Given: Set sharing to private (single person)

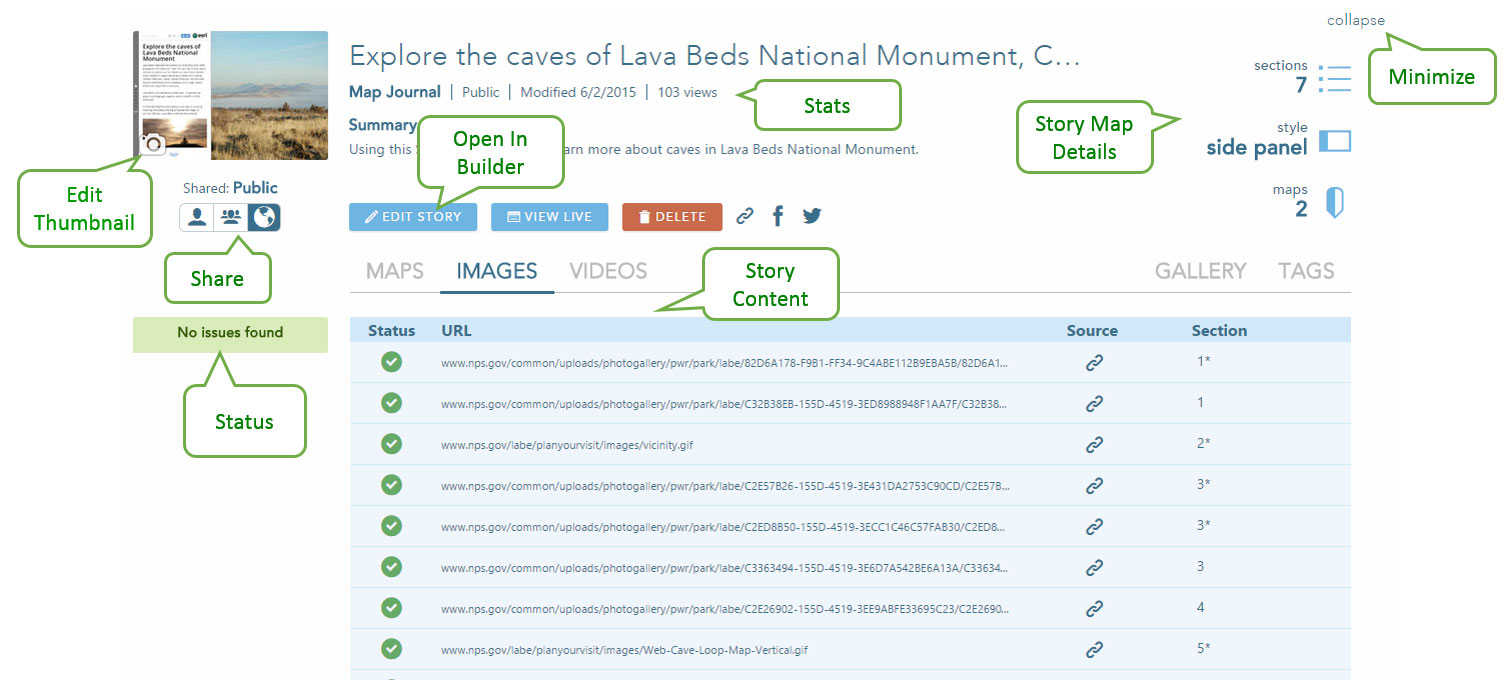Looking at the screenshot, I should (x=197, y=217).
